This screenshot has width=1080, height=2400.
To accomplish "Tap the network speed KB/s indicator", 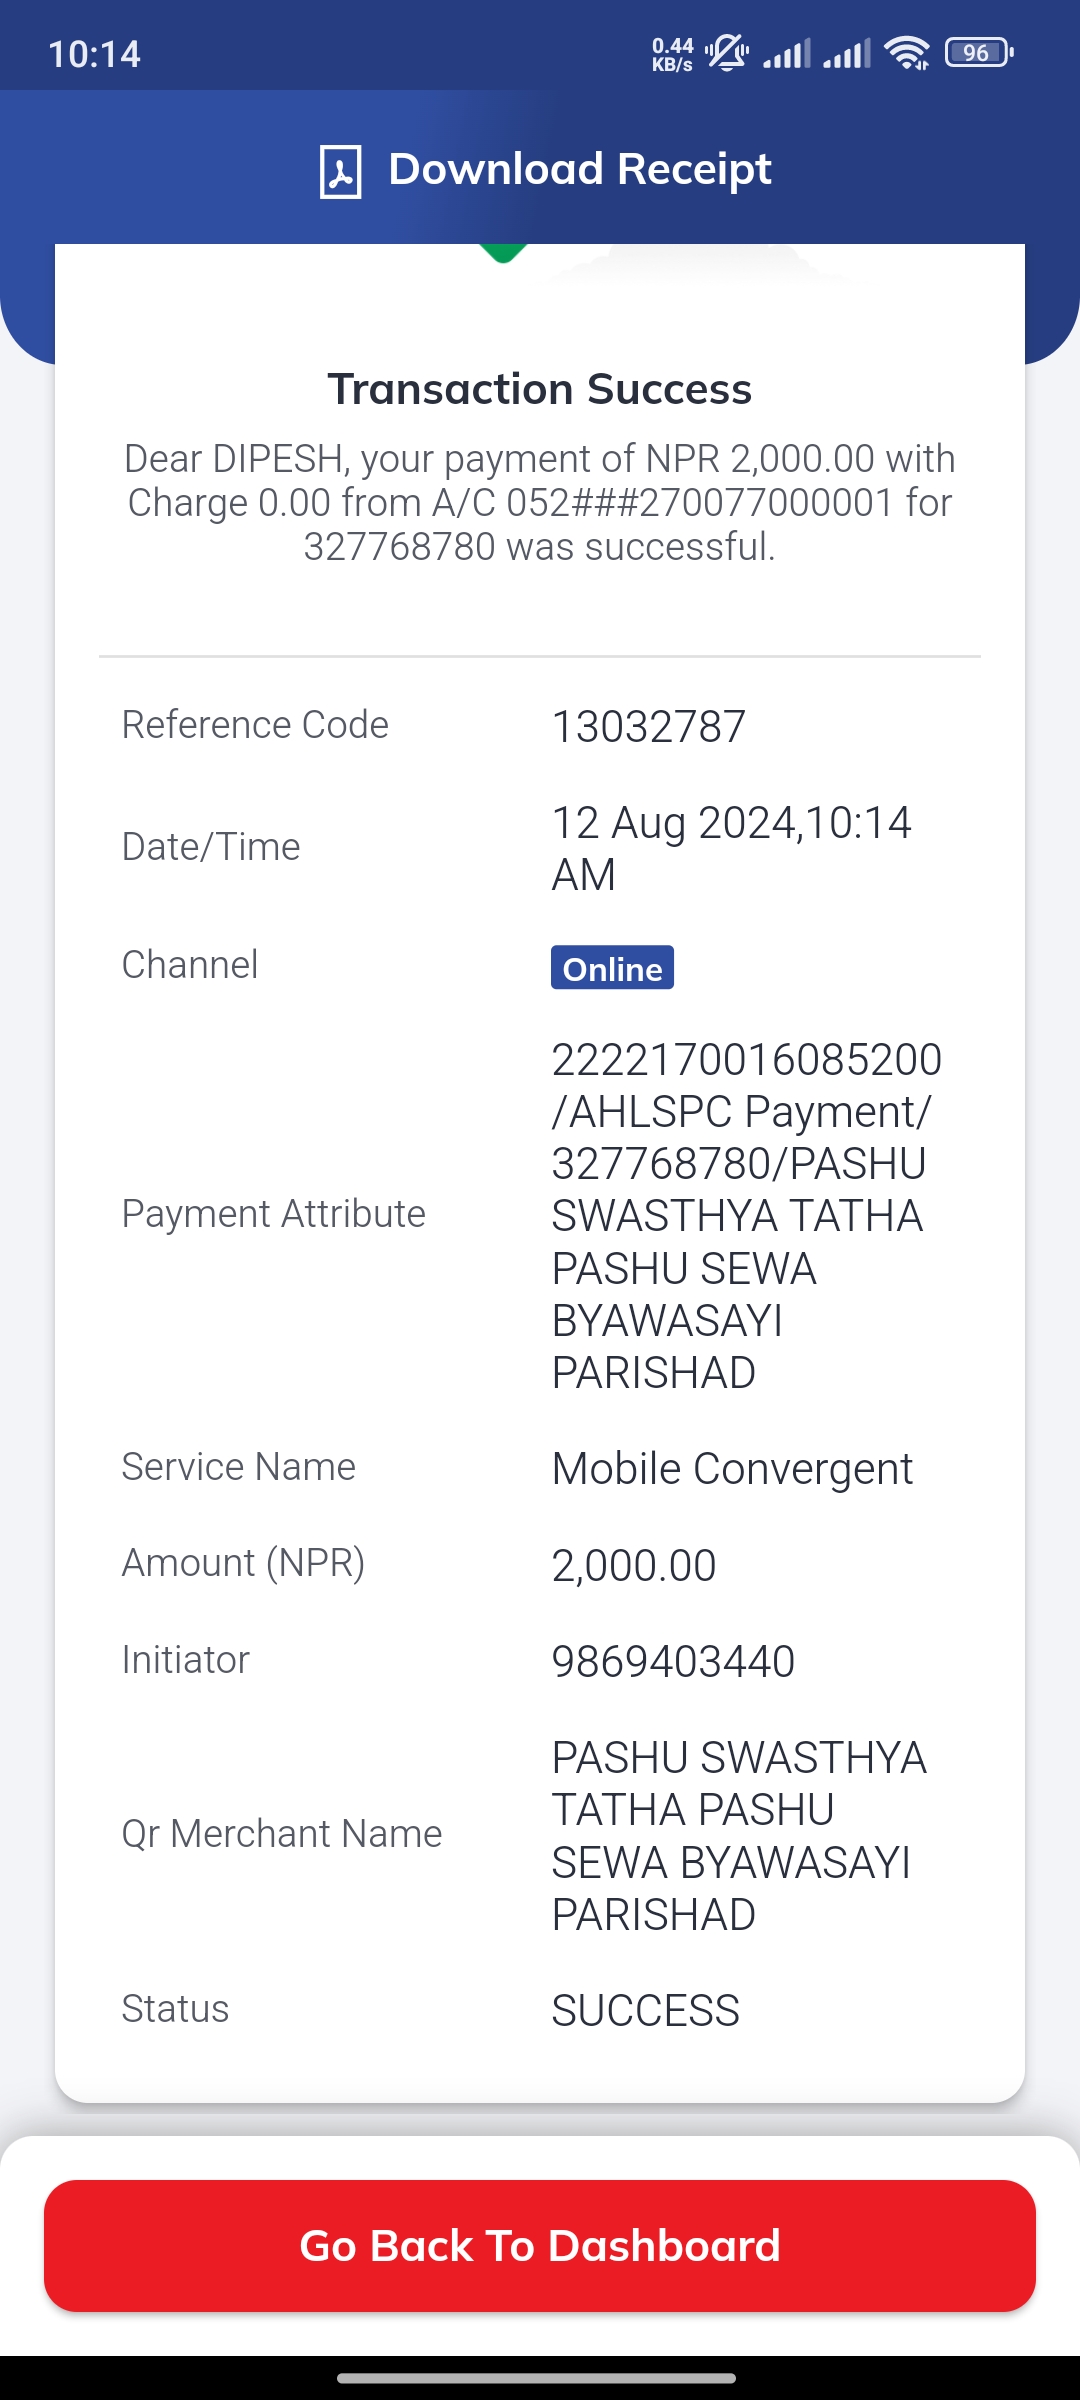I will pyautogui.click(x=672, y=54).
